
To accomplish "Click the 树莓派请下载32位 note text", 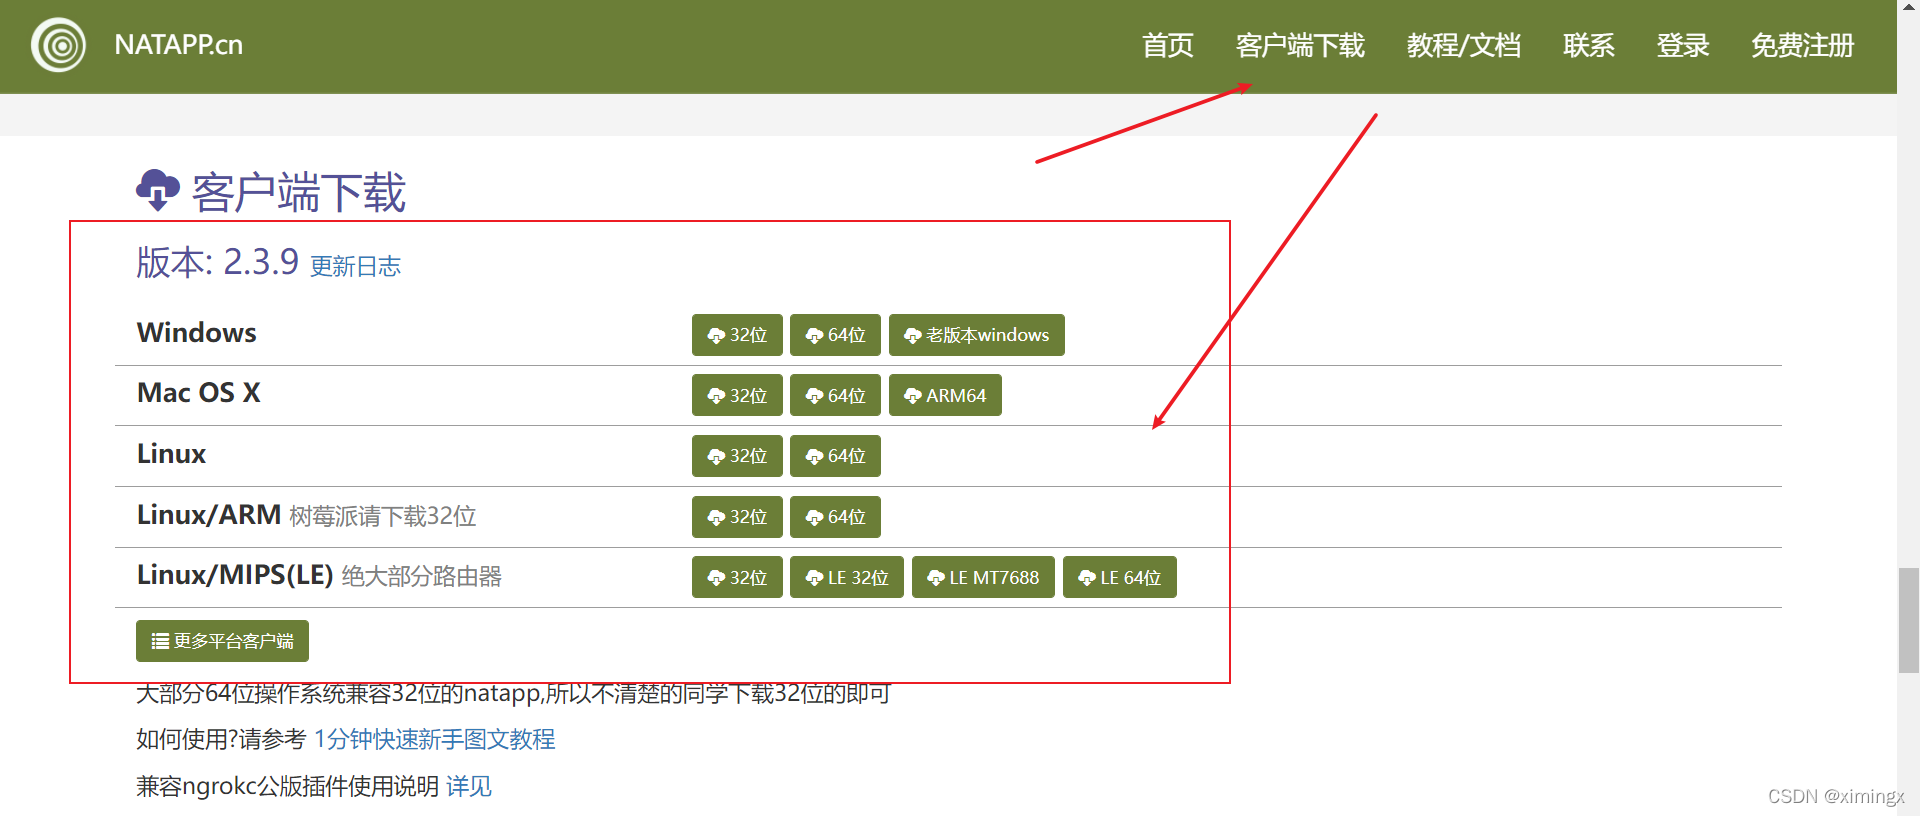I will point(383,516).
